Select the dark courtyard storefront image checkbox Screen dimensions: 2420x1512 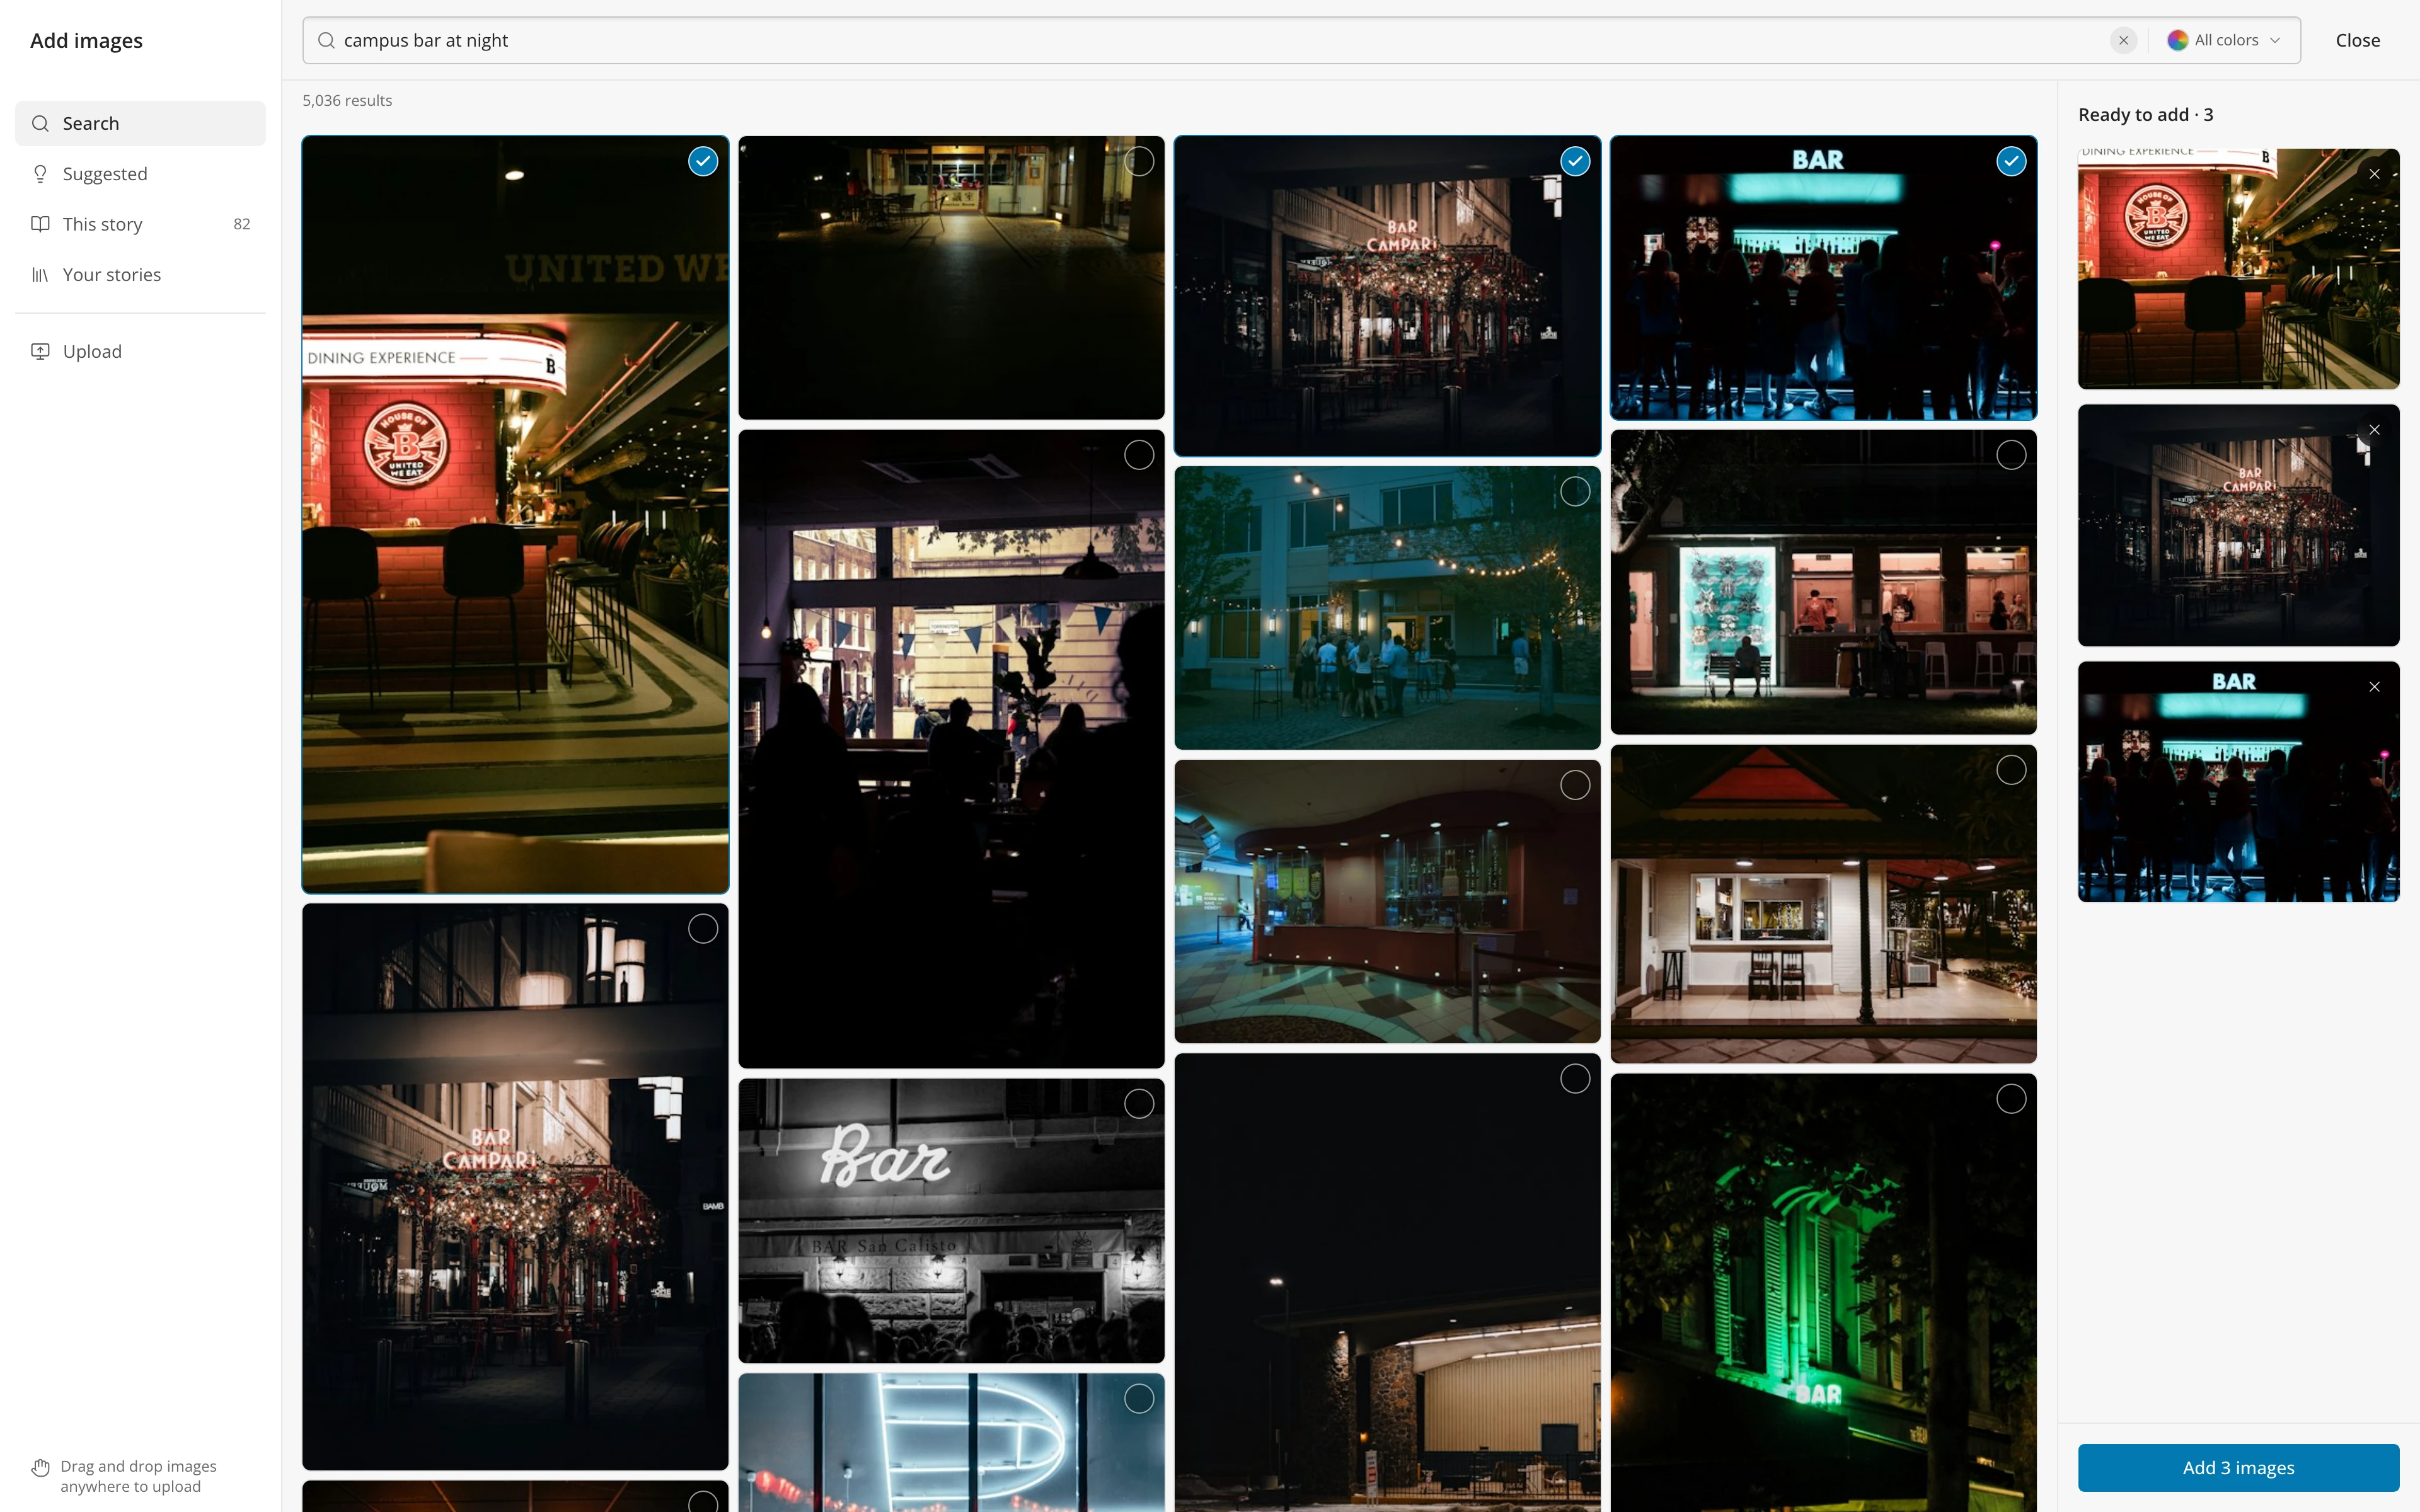(x=1139, y=161)
